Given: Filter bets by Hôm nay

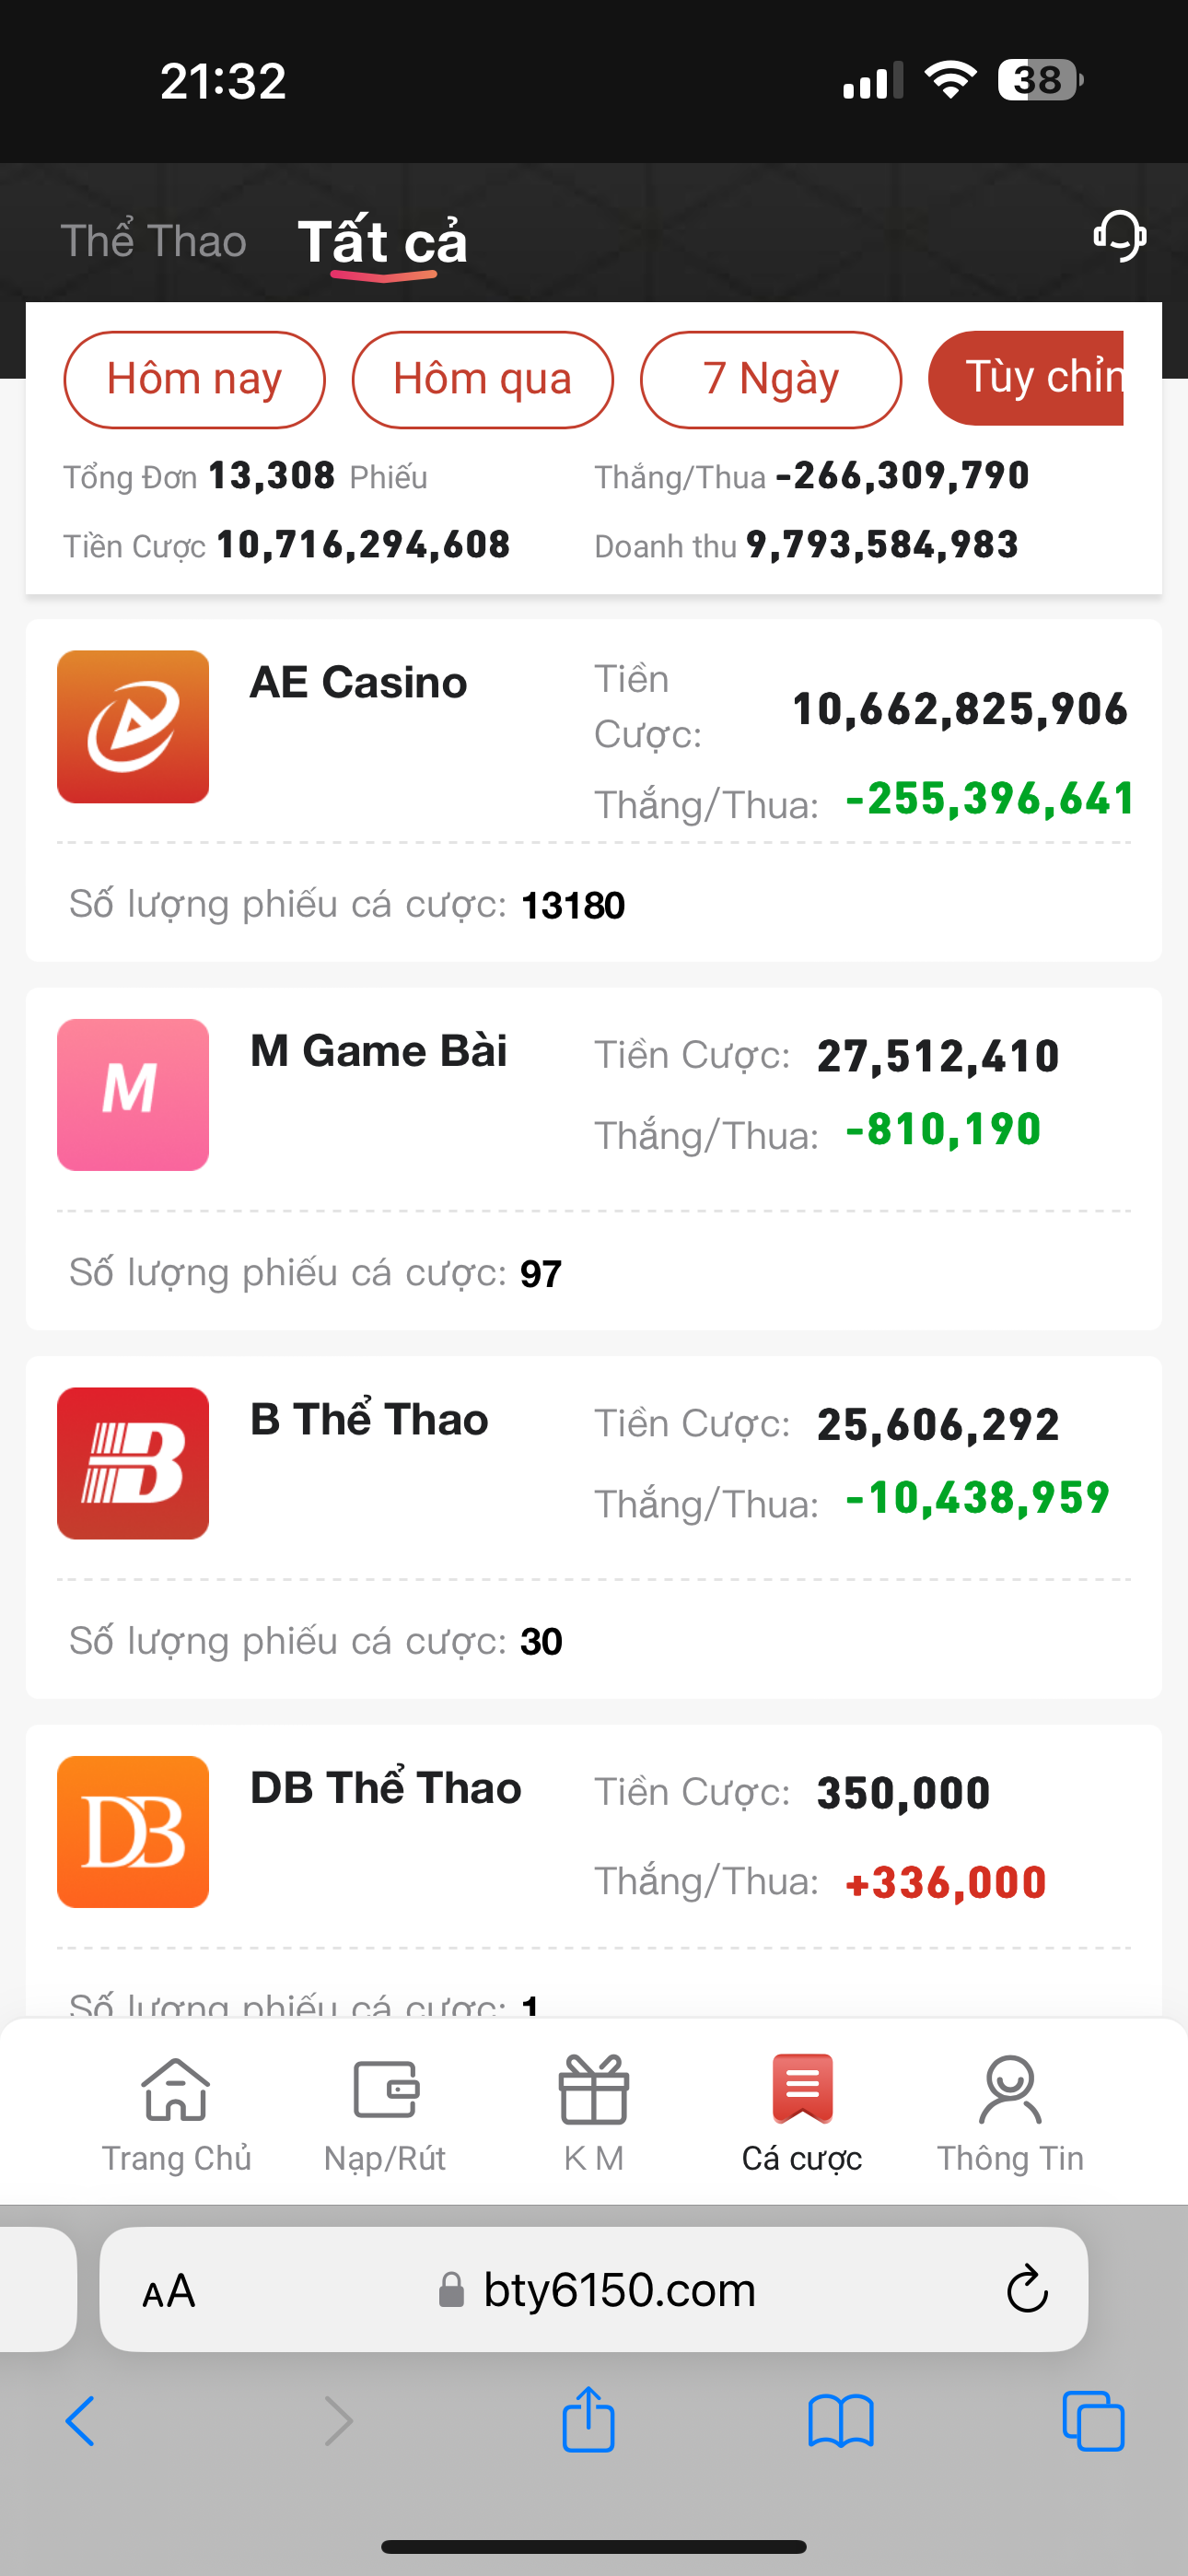Looking at the screenshot, I should (x=194, y=380).
